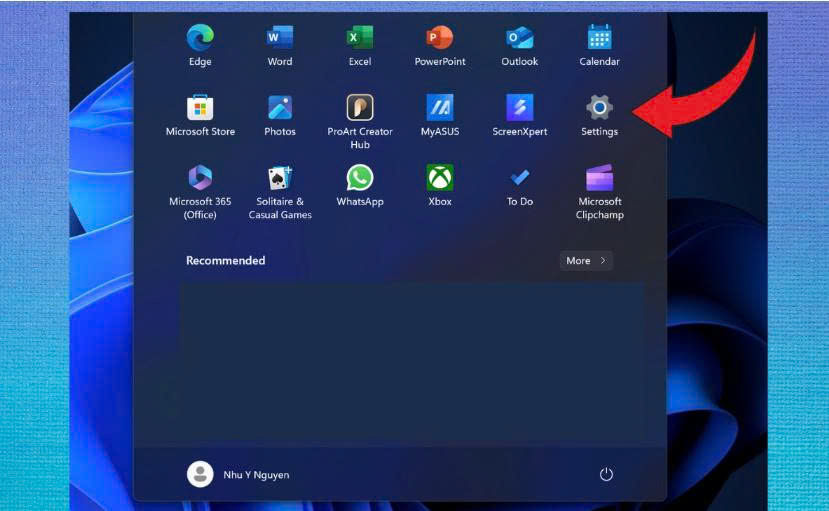Open the user account avatar
The height and width of the screenshot is (511, 829).
point(200,474)
